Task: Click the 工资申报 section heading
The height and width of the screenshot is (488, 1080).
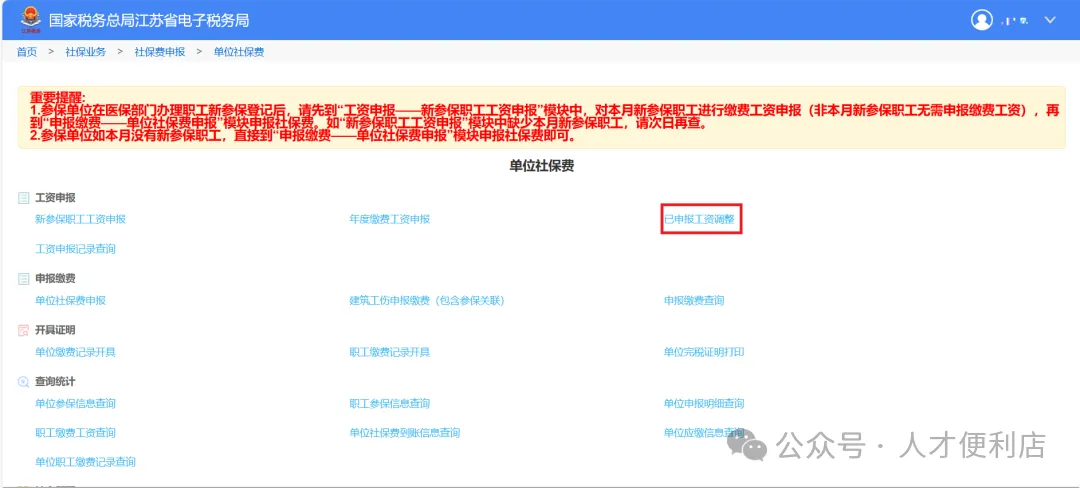Action: click(x=55, y=198)
